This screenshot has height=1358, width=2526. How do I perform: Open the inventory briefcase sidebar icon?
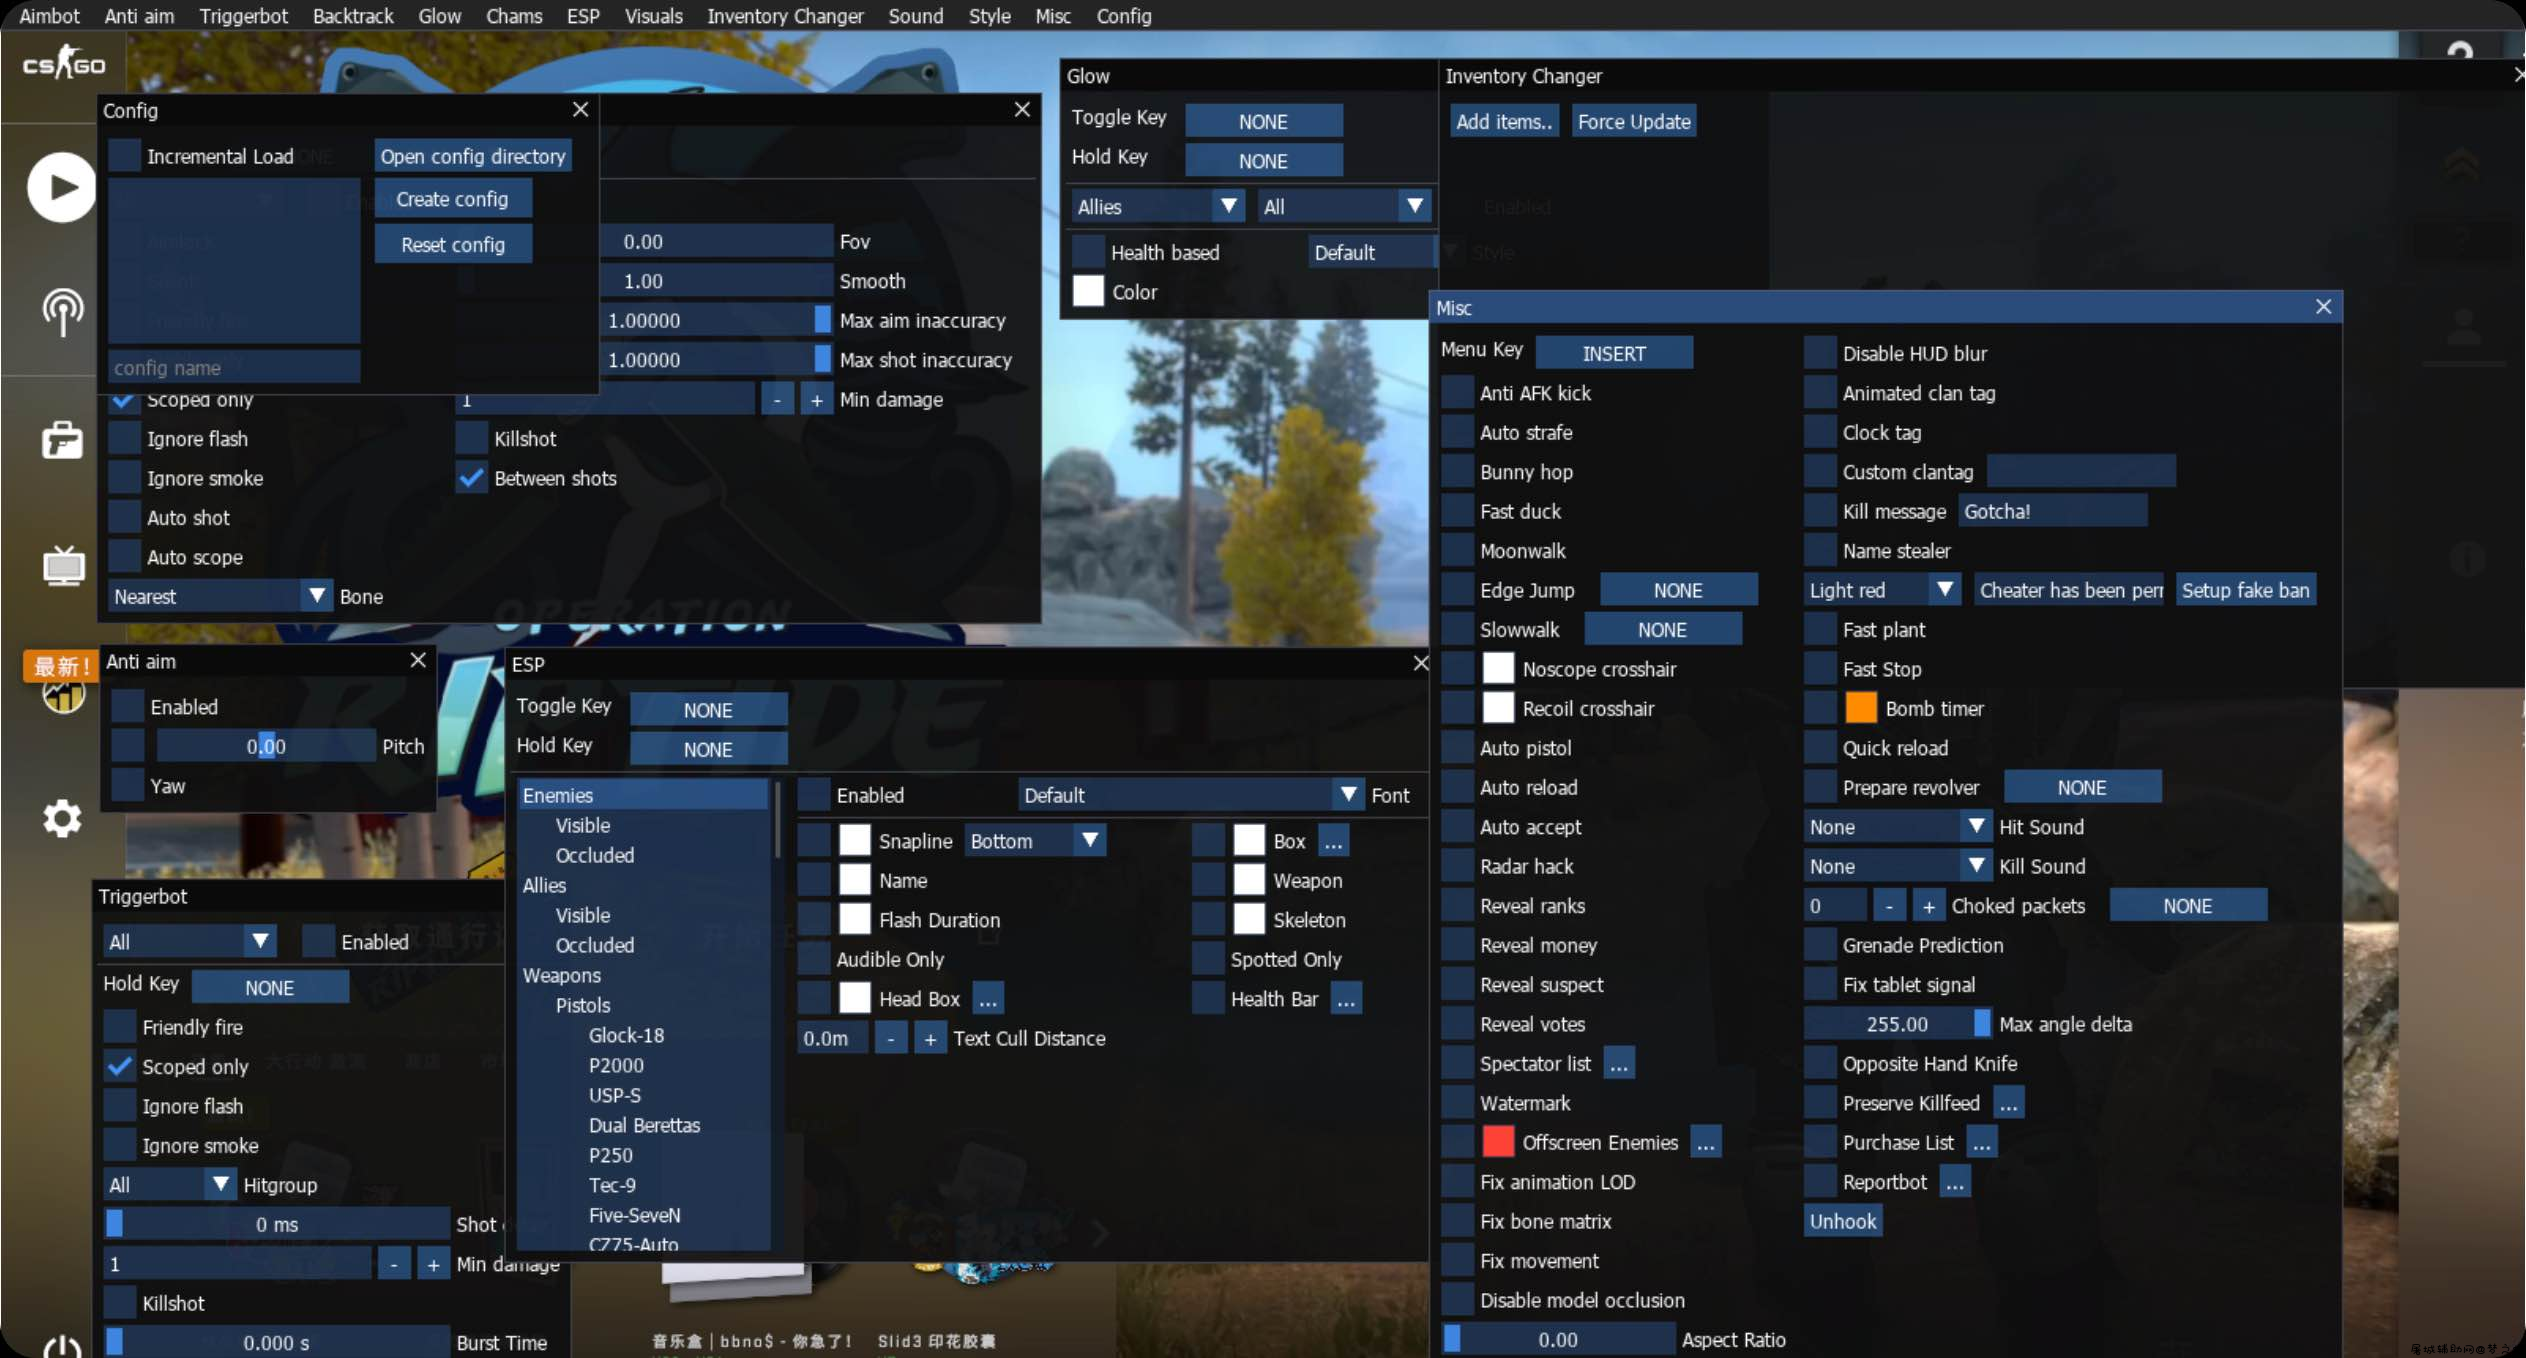(x=62, y=439)
